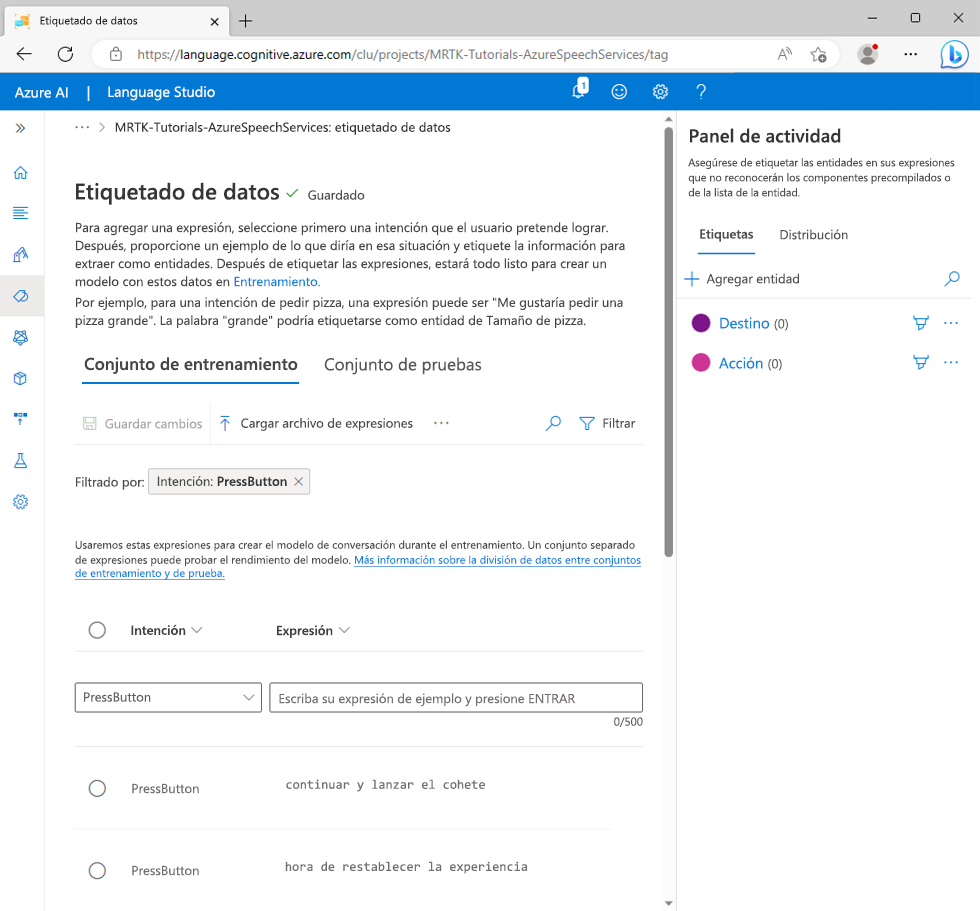Open the schema definition sidebar icon
This screenshot has width=980, height=911.
coord(21,254)
